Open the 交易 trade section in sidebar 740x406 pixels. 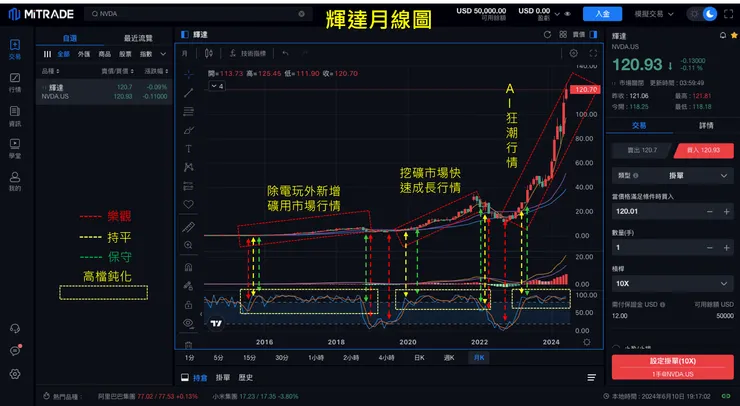coord(15,50)
